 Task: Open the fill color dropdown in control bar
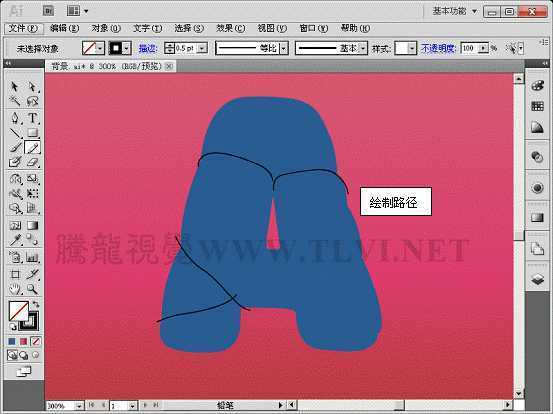click(x=100, y=48)
